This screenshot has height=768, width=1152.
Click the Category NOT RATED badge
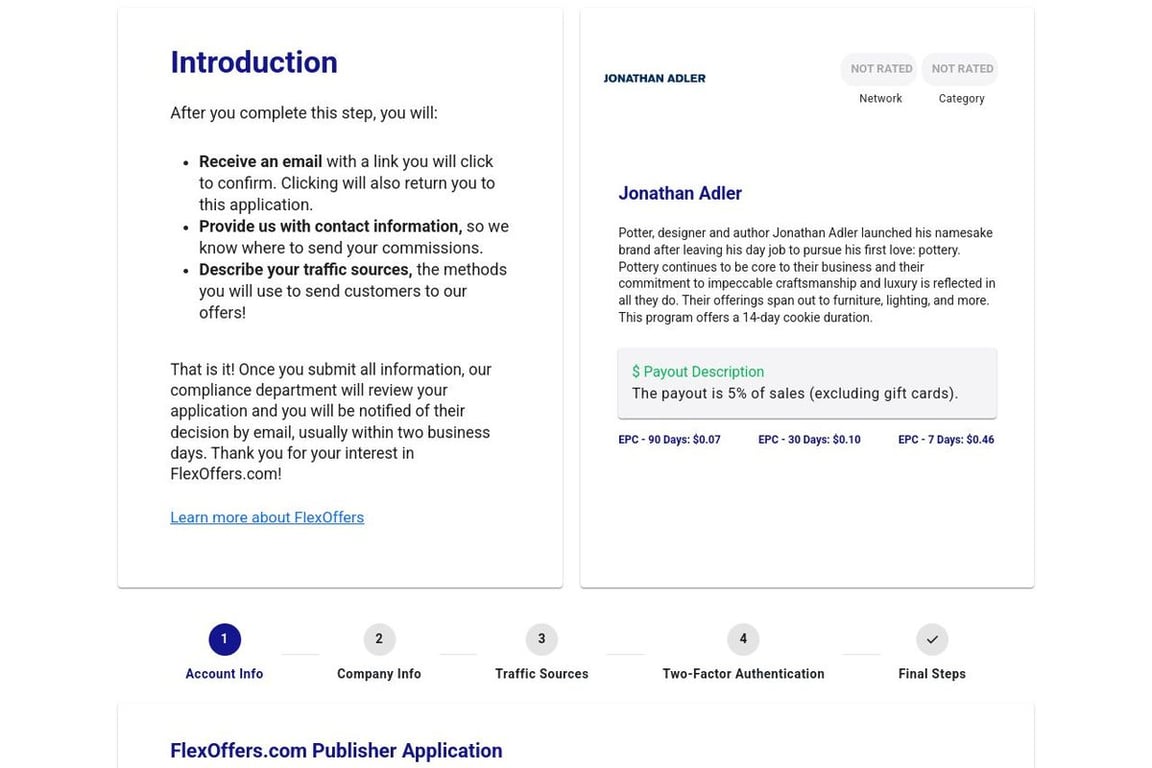961,68
